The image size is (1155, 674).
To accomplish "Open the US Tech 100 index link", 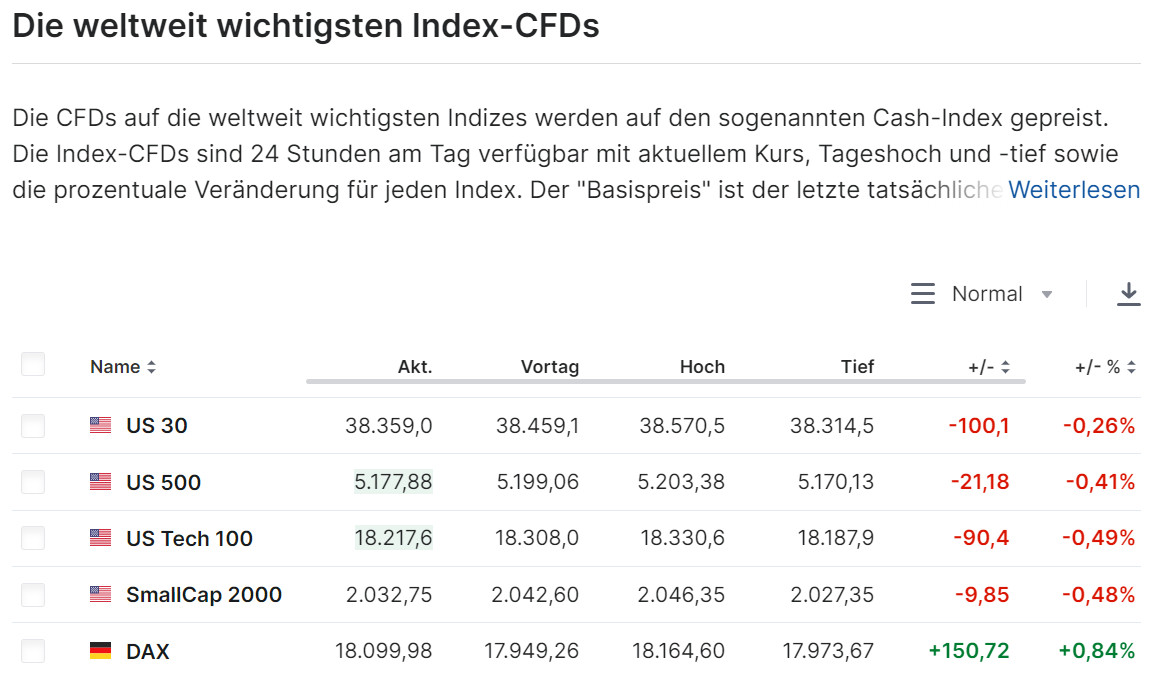I will coord(189,538).
